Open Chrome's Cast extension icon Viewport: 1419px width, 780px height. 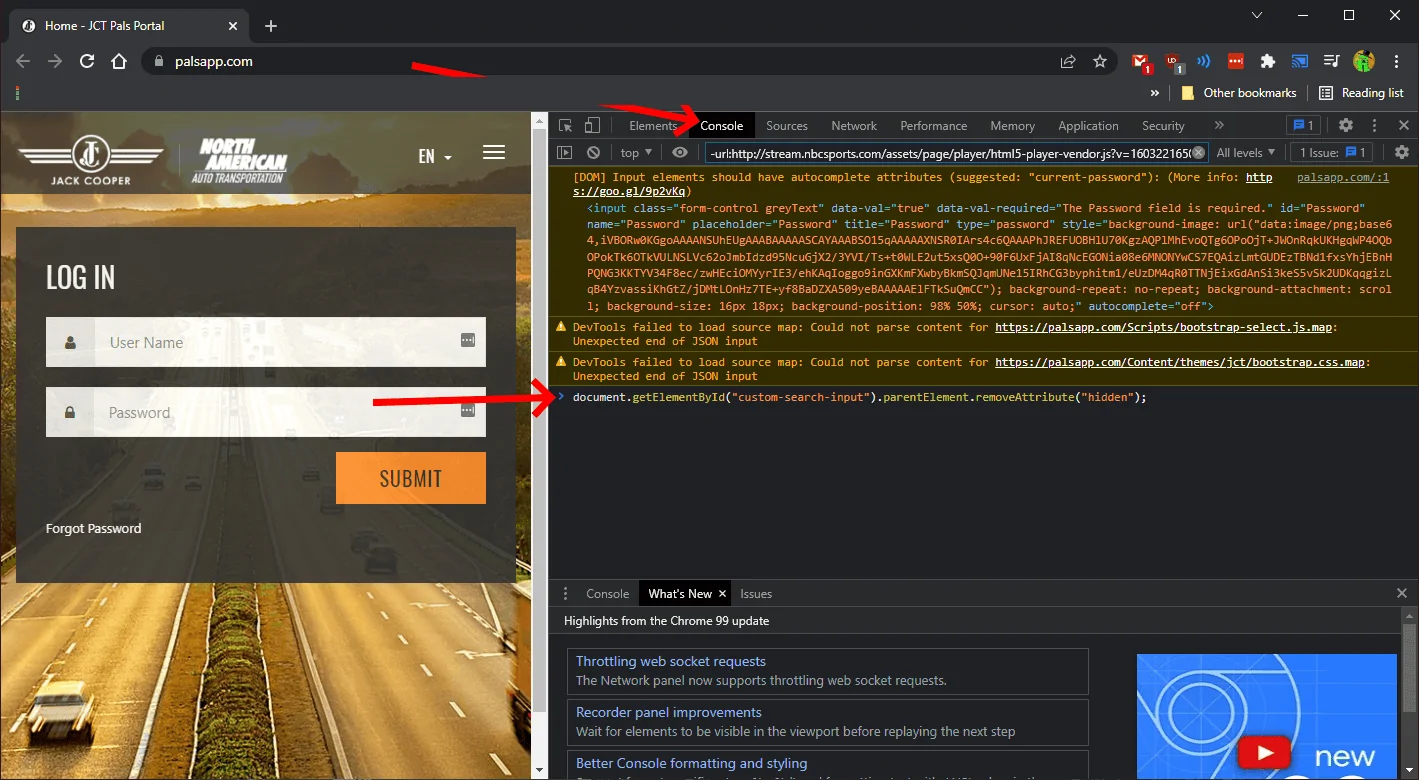click(x=1299, y=61)
